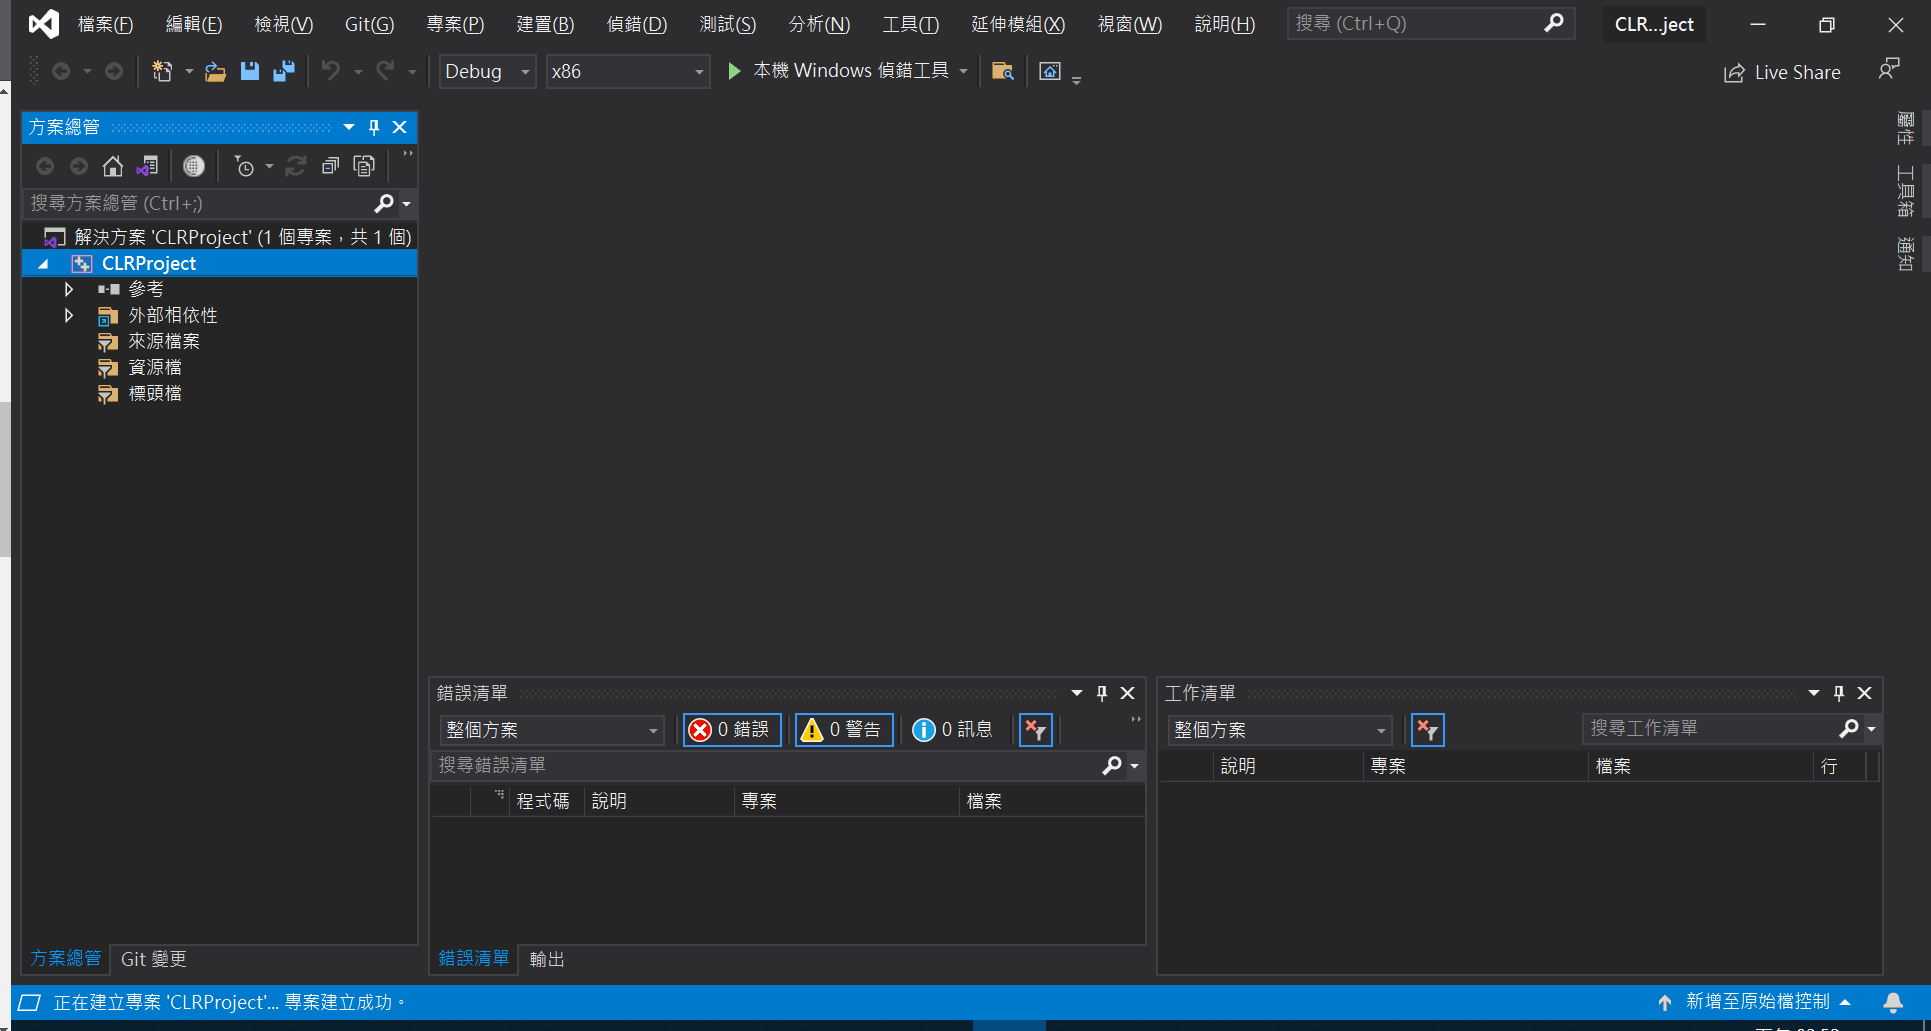The width and height of the screenshot is (1931, 1031).
Task: Open task list 整個方案 scope dropdown
Action: pyautogui.click(x=1280, y=730)
